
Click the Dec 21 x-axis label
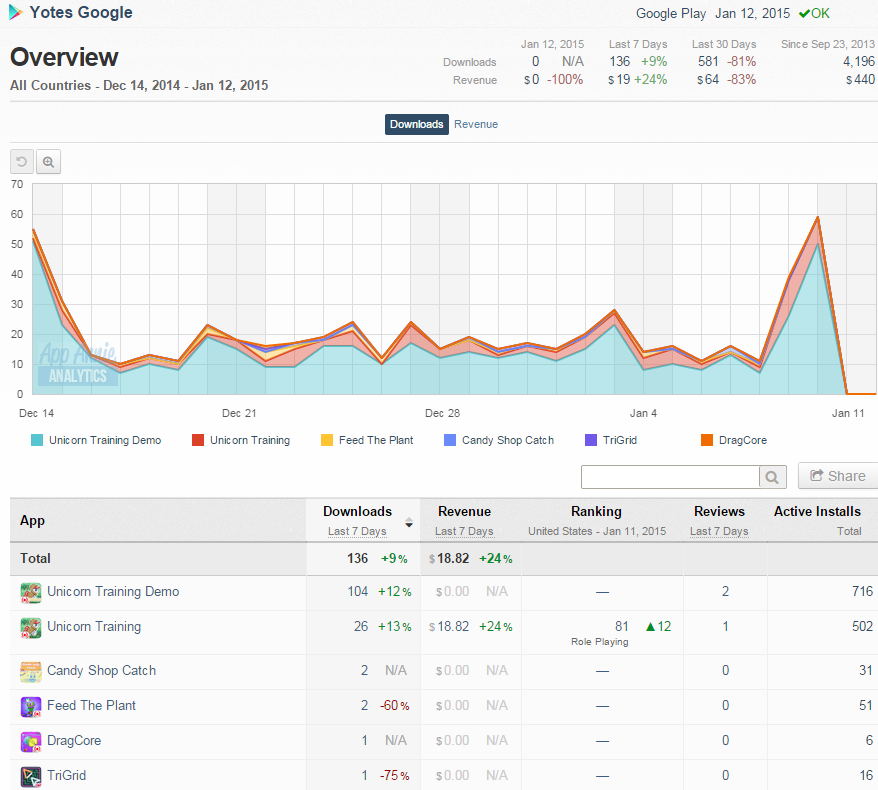[x=239, y=413]
